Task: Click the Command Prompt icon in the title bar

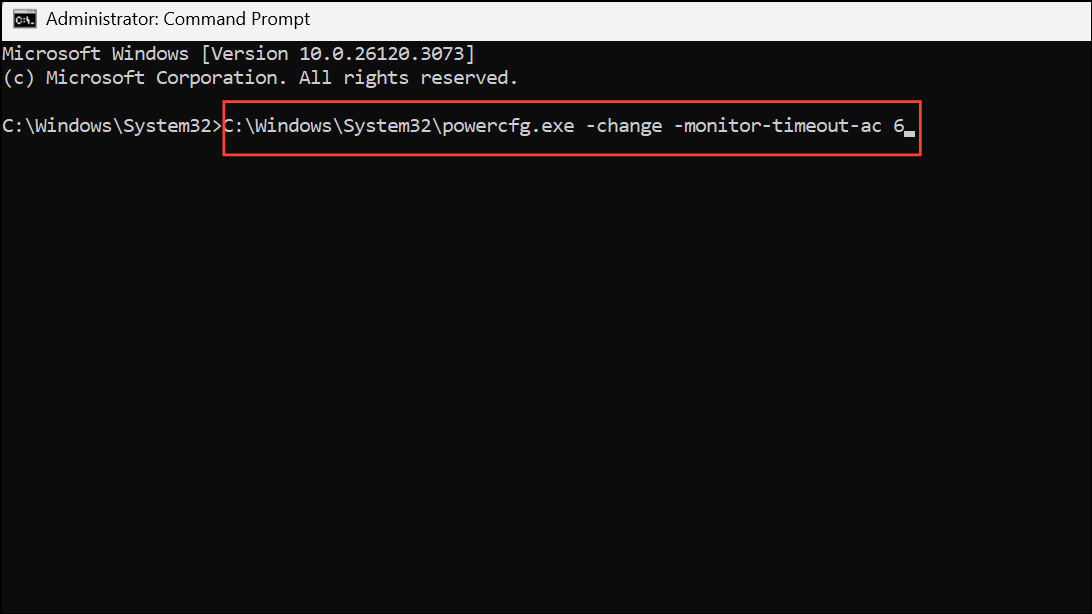Action: pos(22,18)
